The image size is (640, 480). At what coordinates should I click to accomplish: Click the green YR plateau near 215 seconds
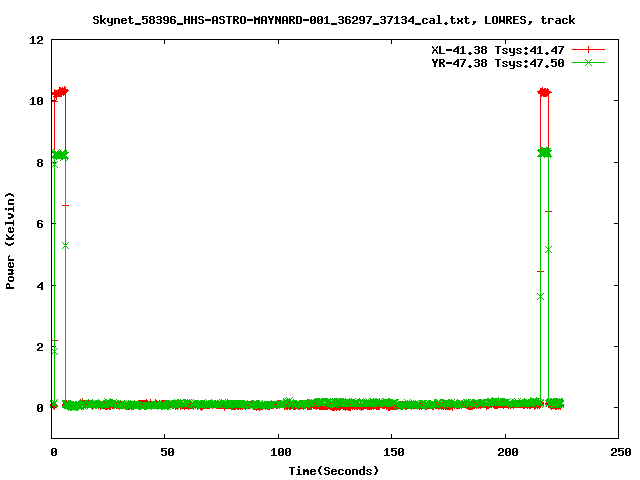pos(544,153)
